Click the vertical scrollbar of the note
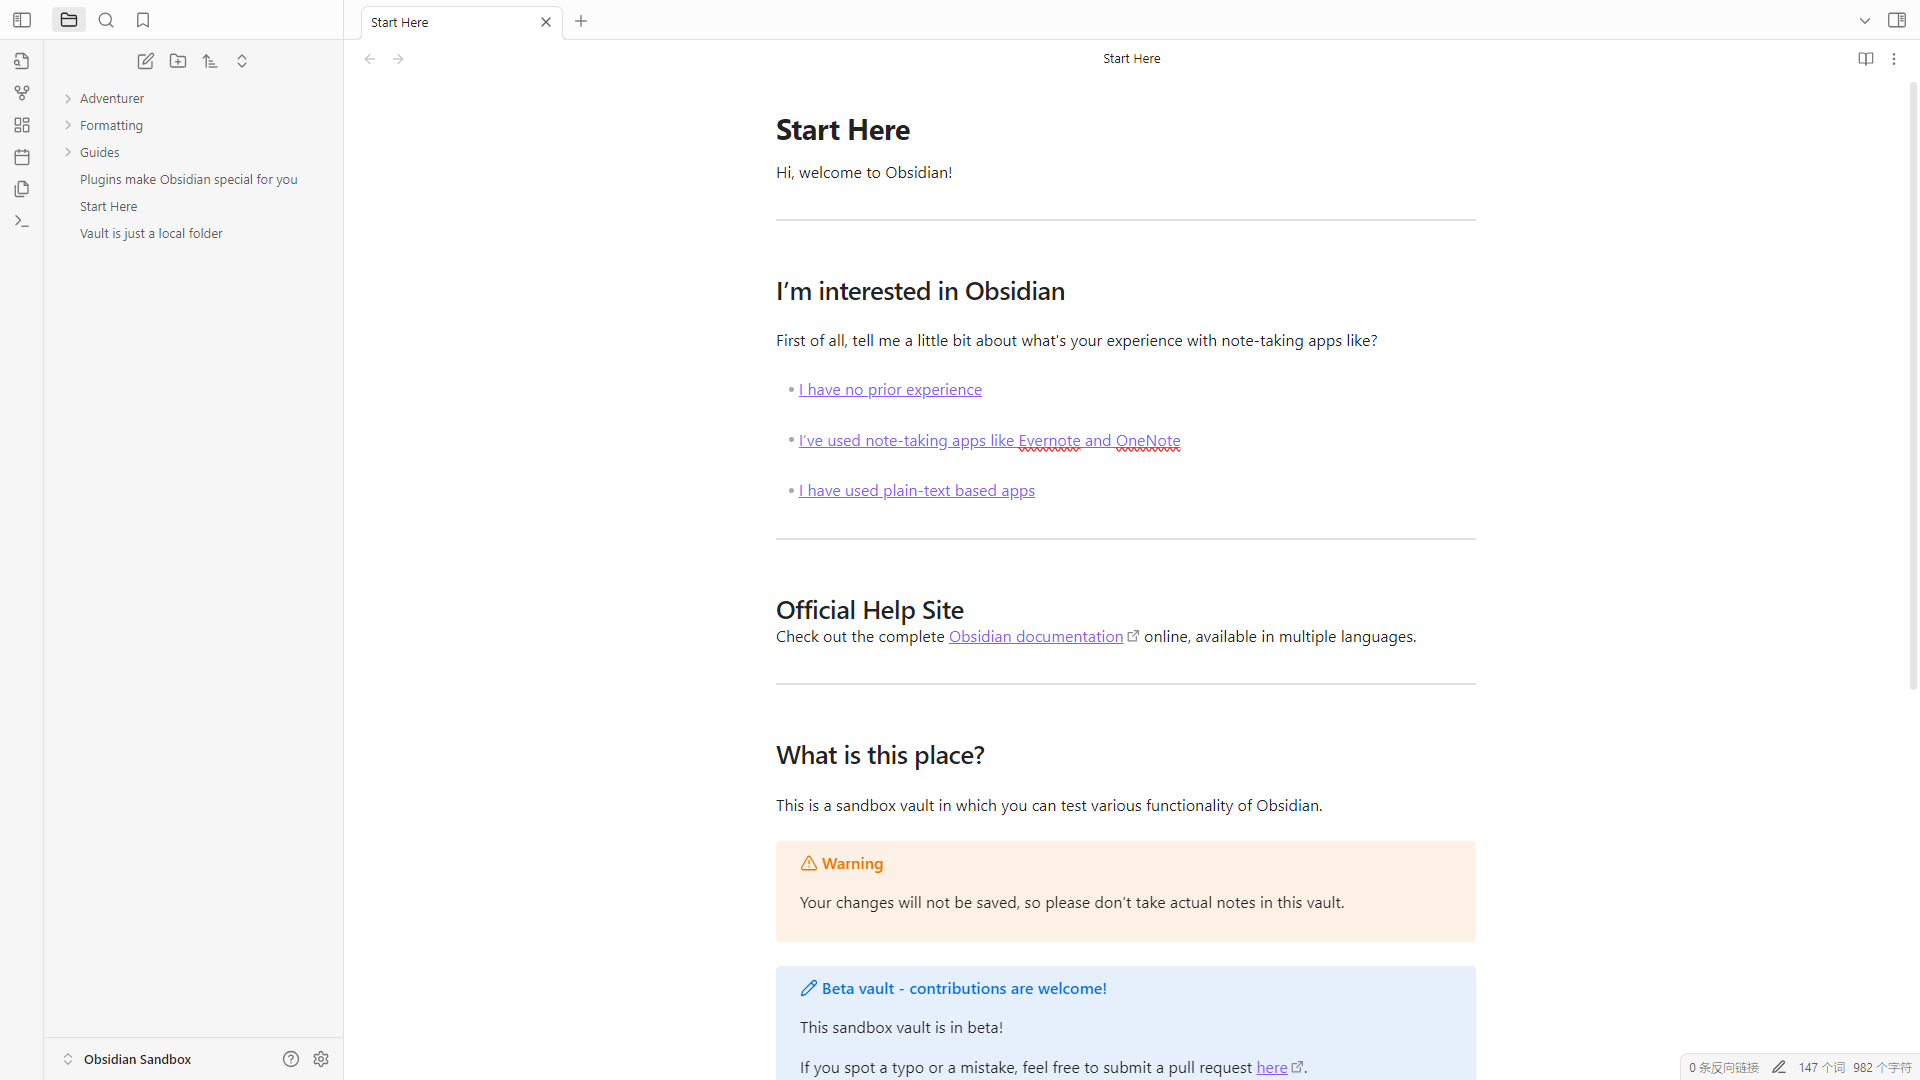This screenshot has width=1920, height=1080. click(x=1913, y=386)
